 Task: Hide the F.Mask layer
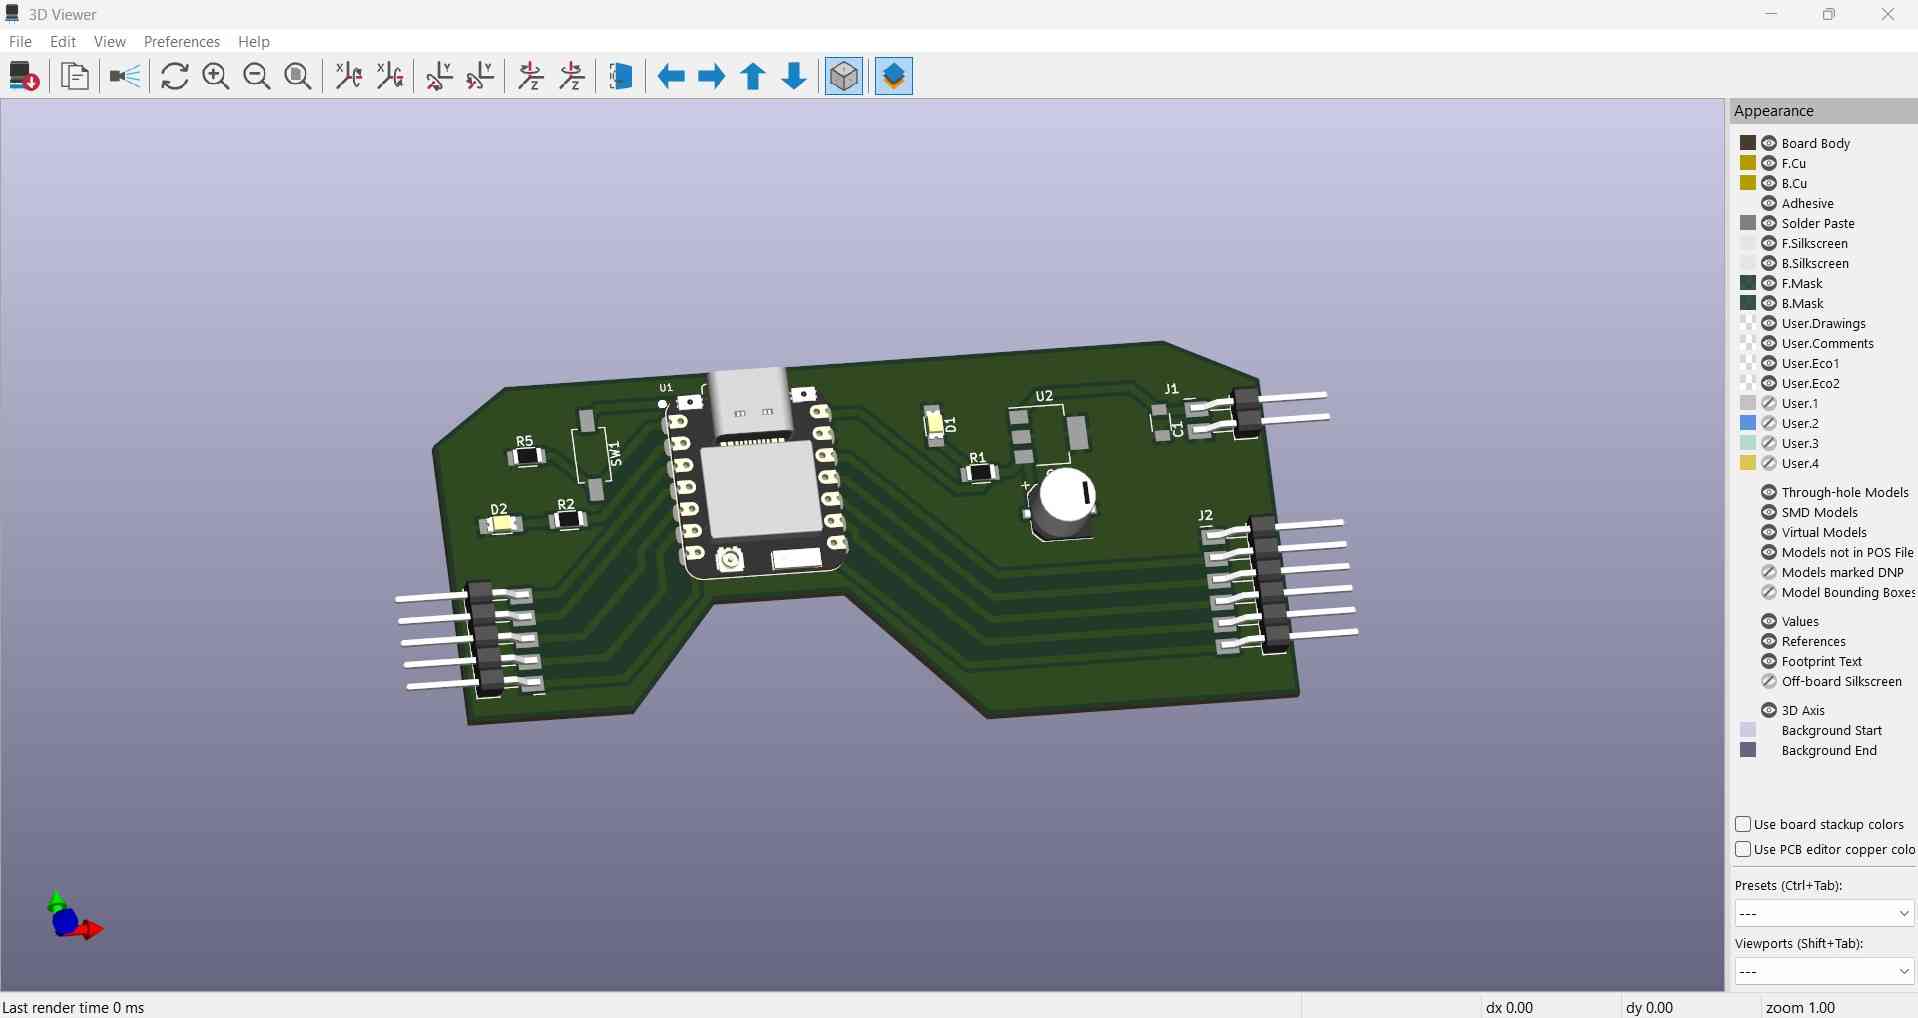(1769, 283)
